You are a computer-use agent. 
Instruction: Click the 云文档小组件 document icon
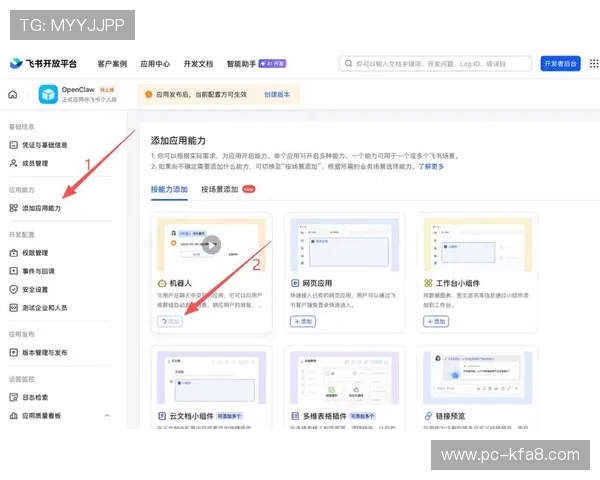[x=162, y=416]
